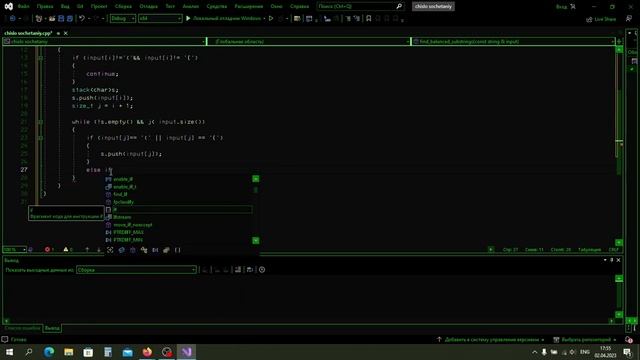Open the Сборка menu

[123, 6]
